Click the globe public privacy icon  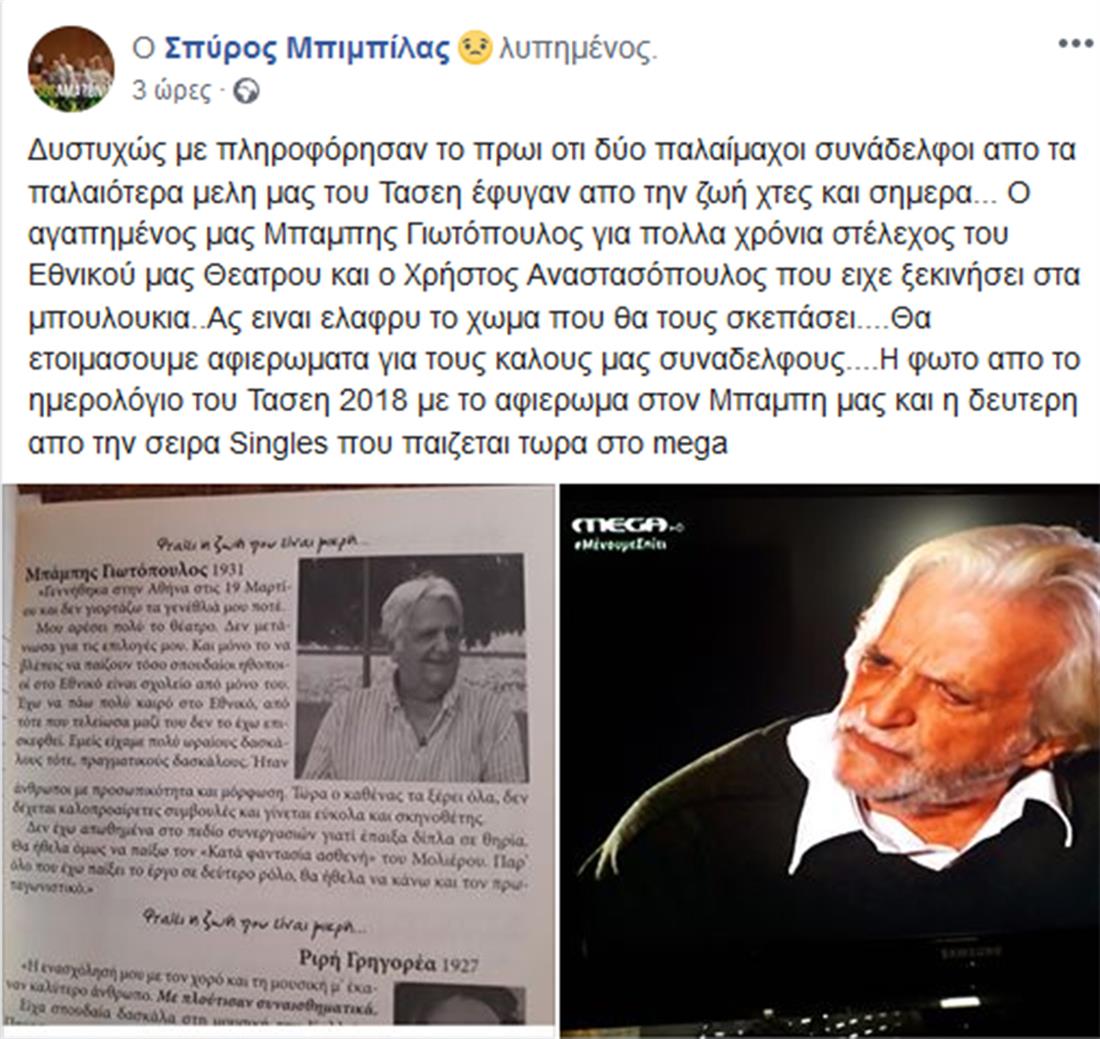(x=246, y=92)
